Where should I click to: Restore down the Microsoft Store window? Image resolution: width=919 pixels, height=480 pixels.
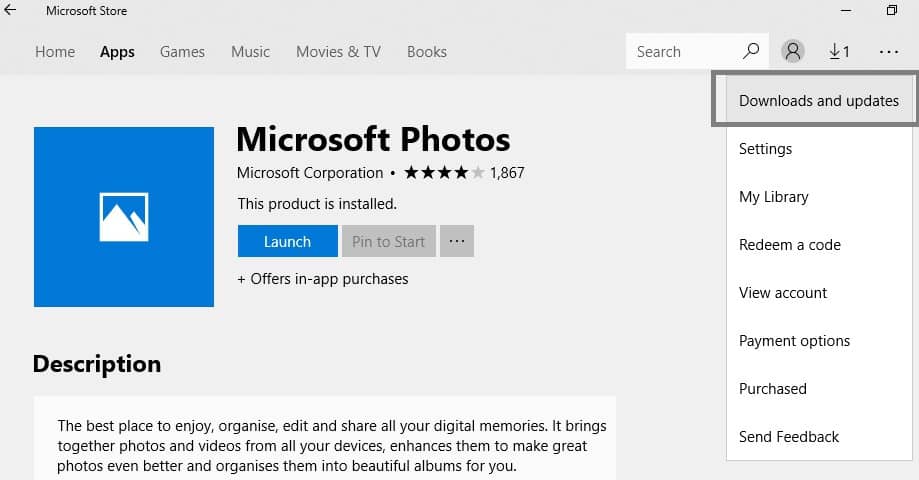pyautogui.click(x=891, y=10)
